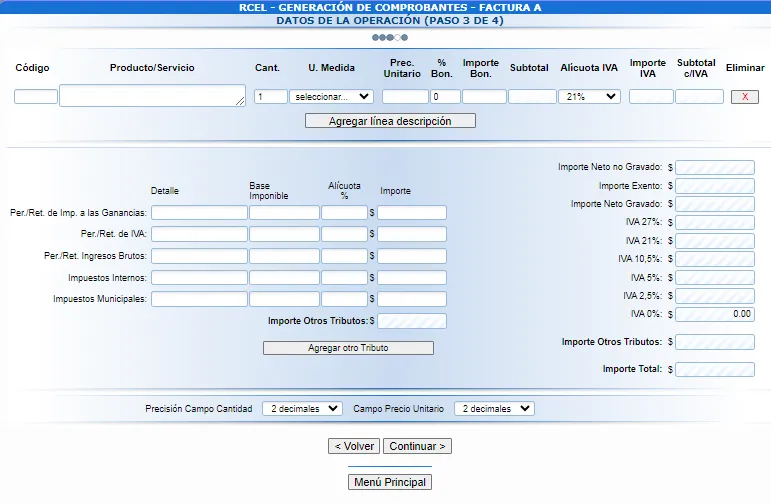Focus the Producto/Servicio text area

point(152,96)
